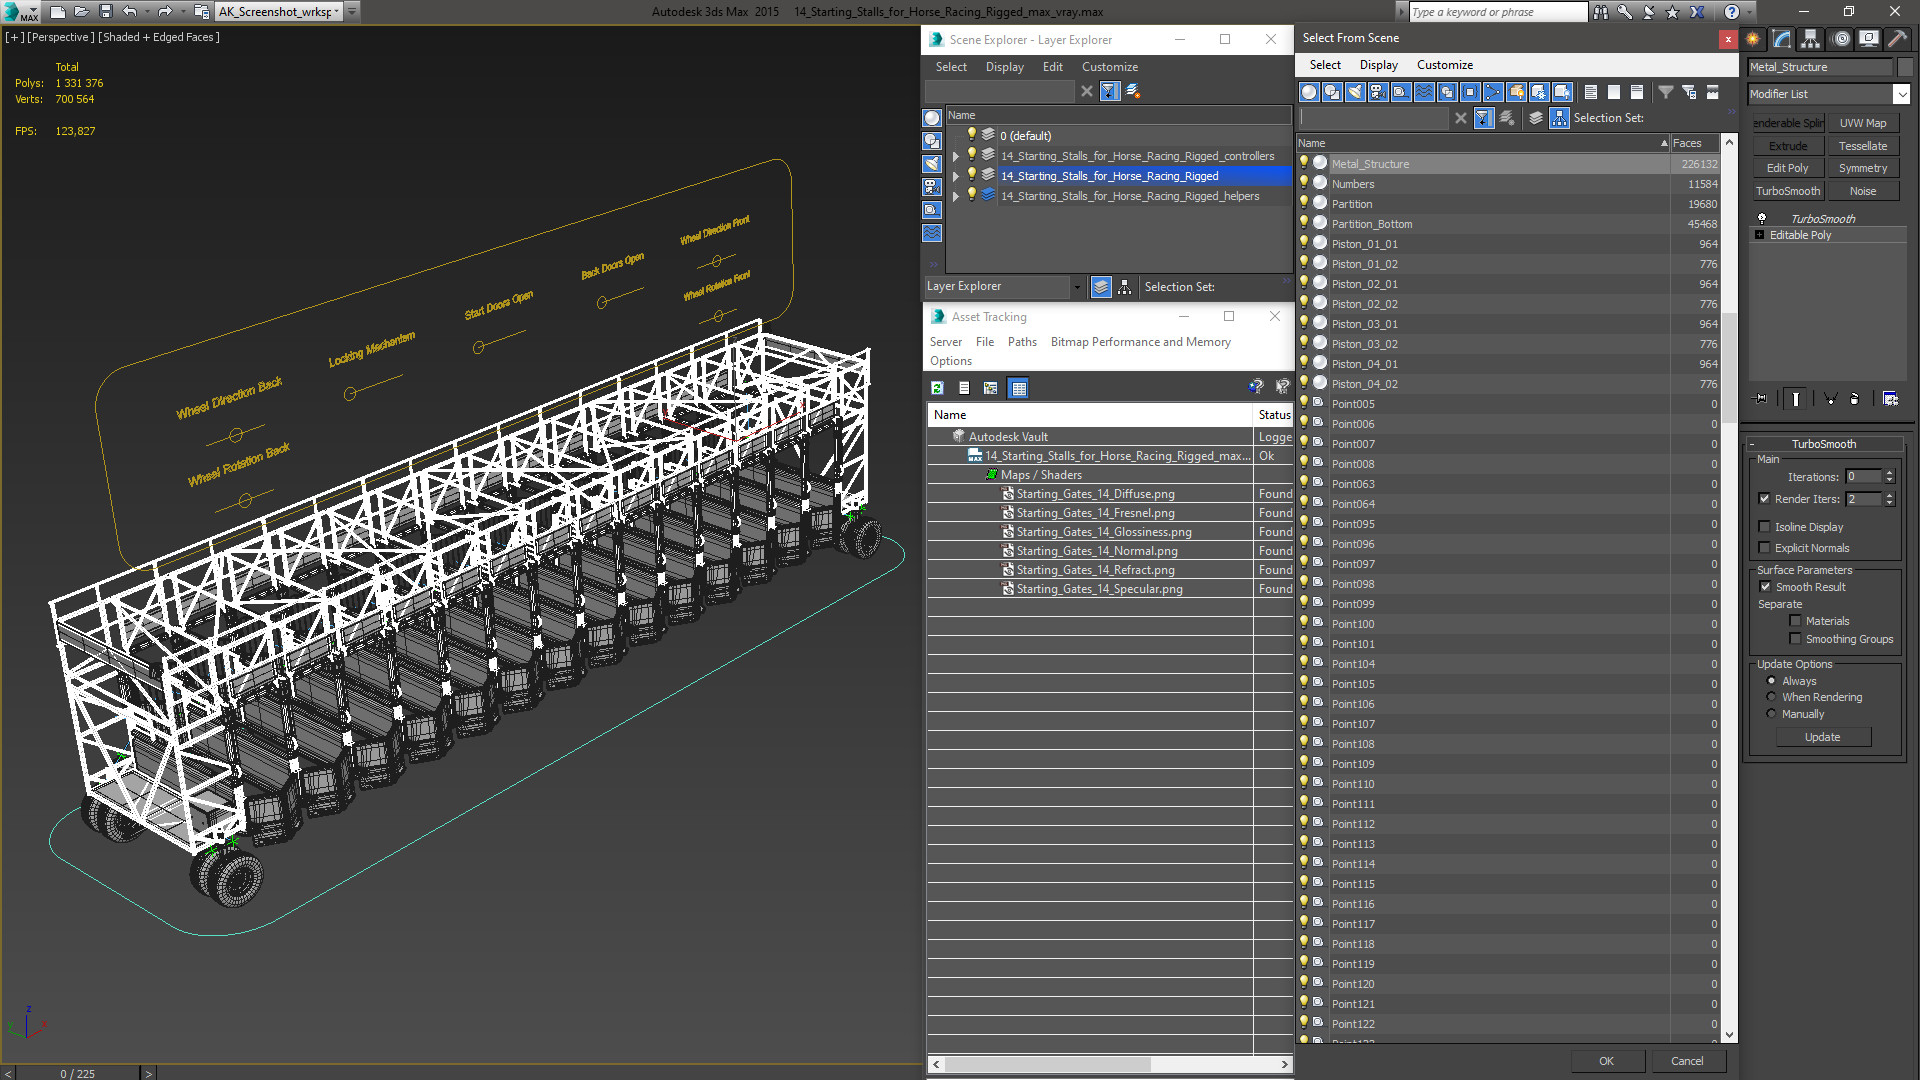Image resolution: width=1920 pixels, height=1080 pixels.
Task: Click time slider showing 0 / 225
Action: click(x=78, y=1073)
